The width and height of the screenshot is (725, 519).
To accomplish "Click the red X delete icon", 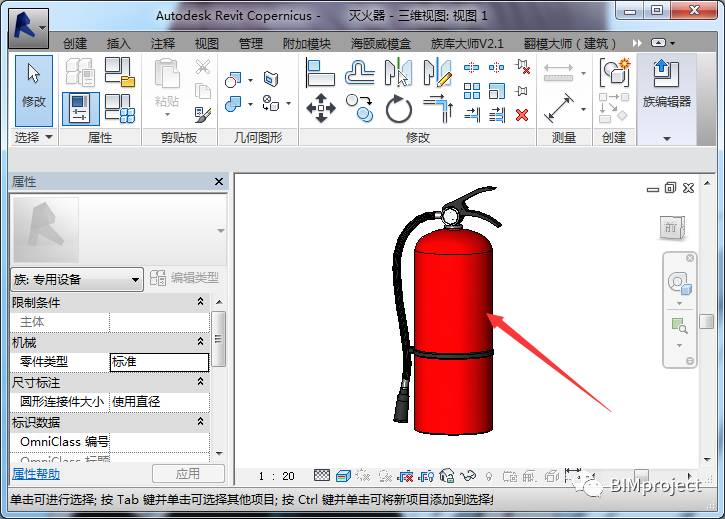I will [x=521, y=115].
